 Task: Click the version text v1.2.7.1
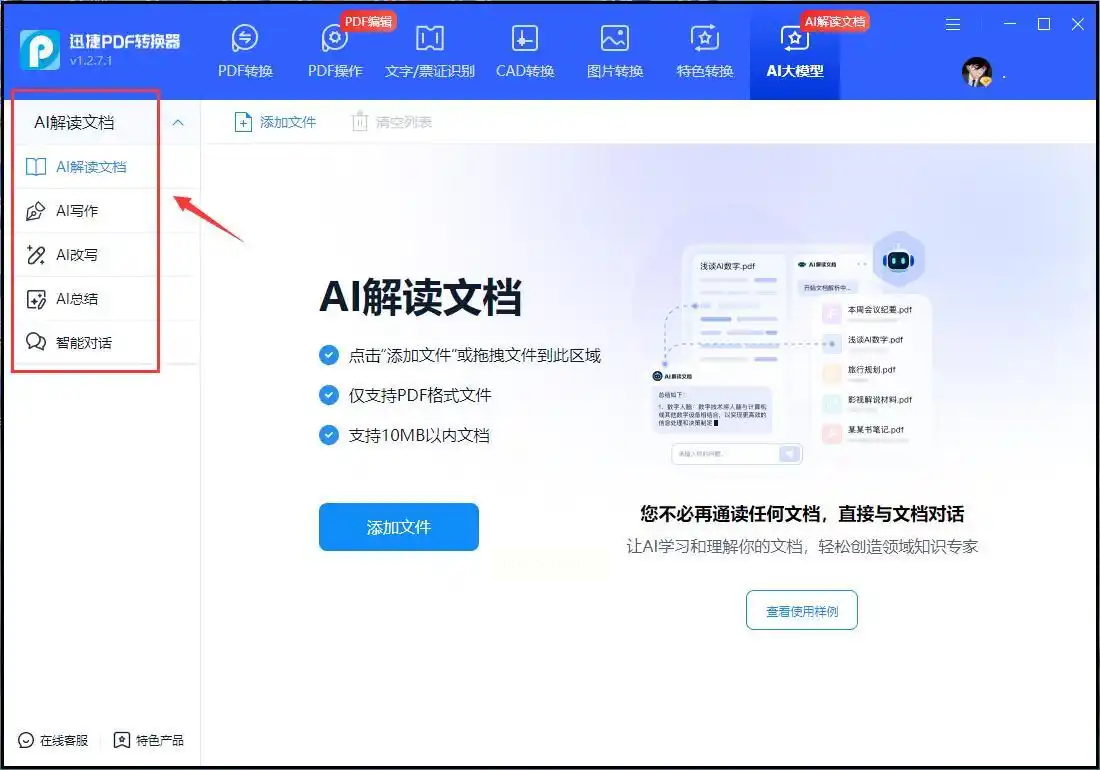90,61
